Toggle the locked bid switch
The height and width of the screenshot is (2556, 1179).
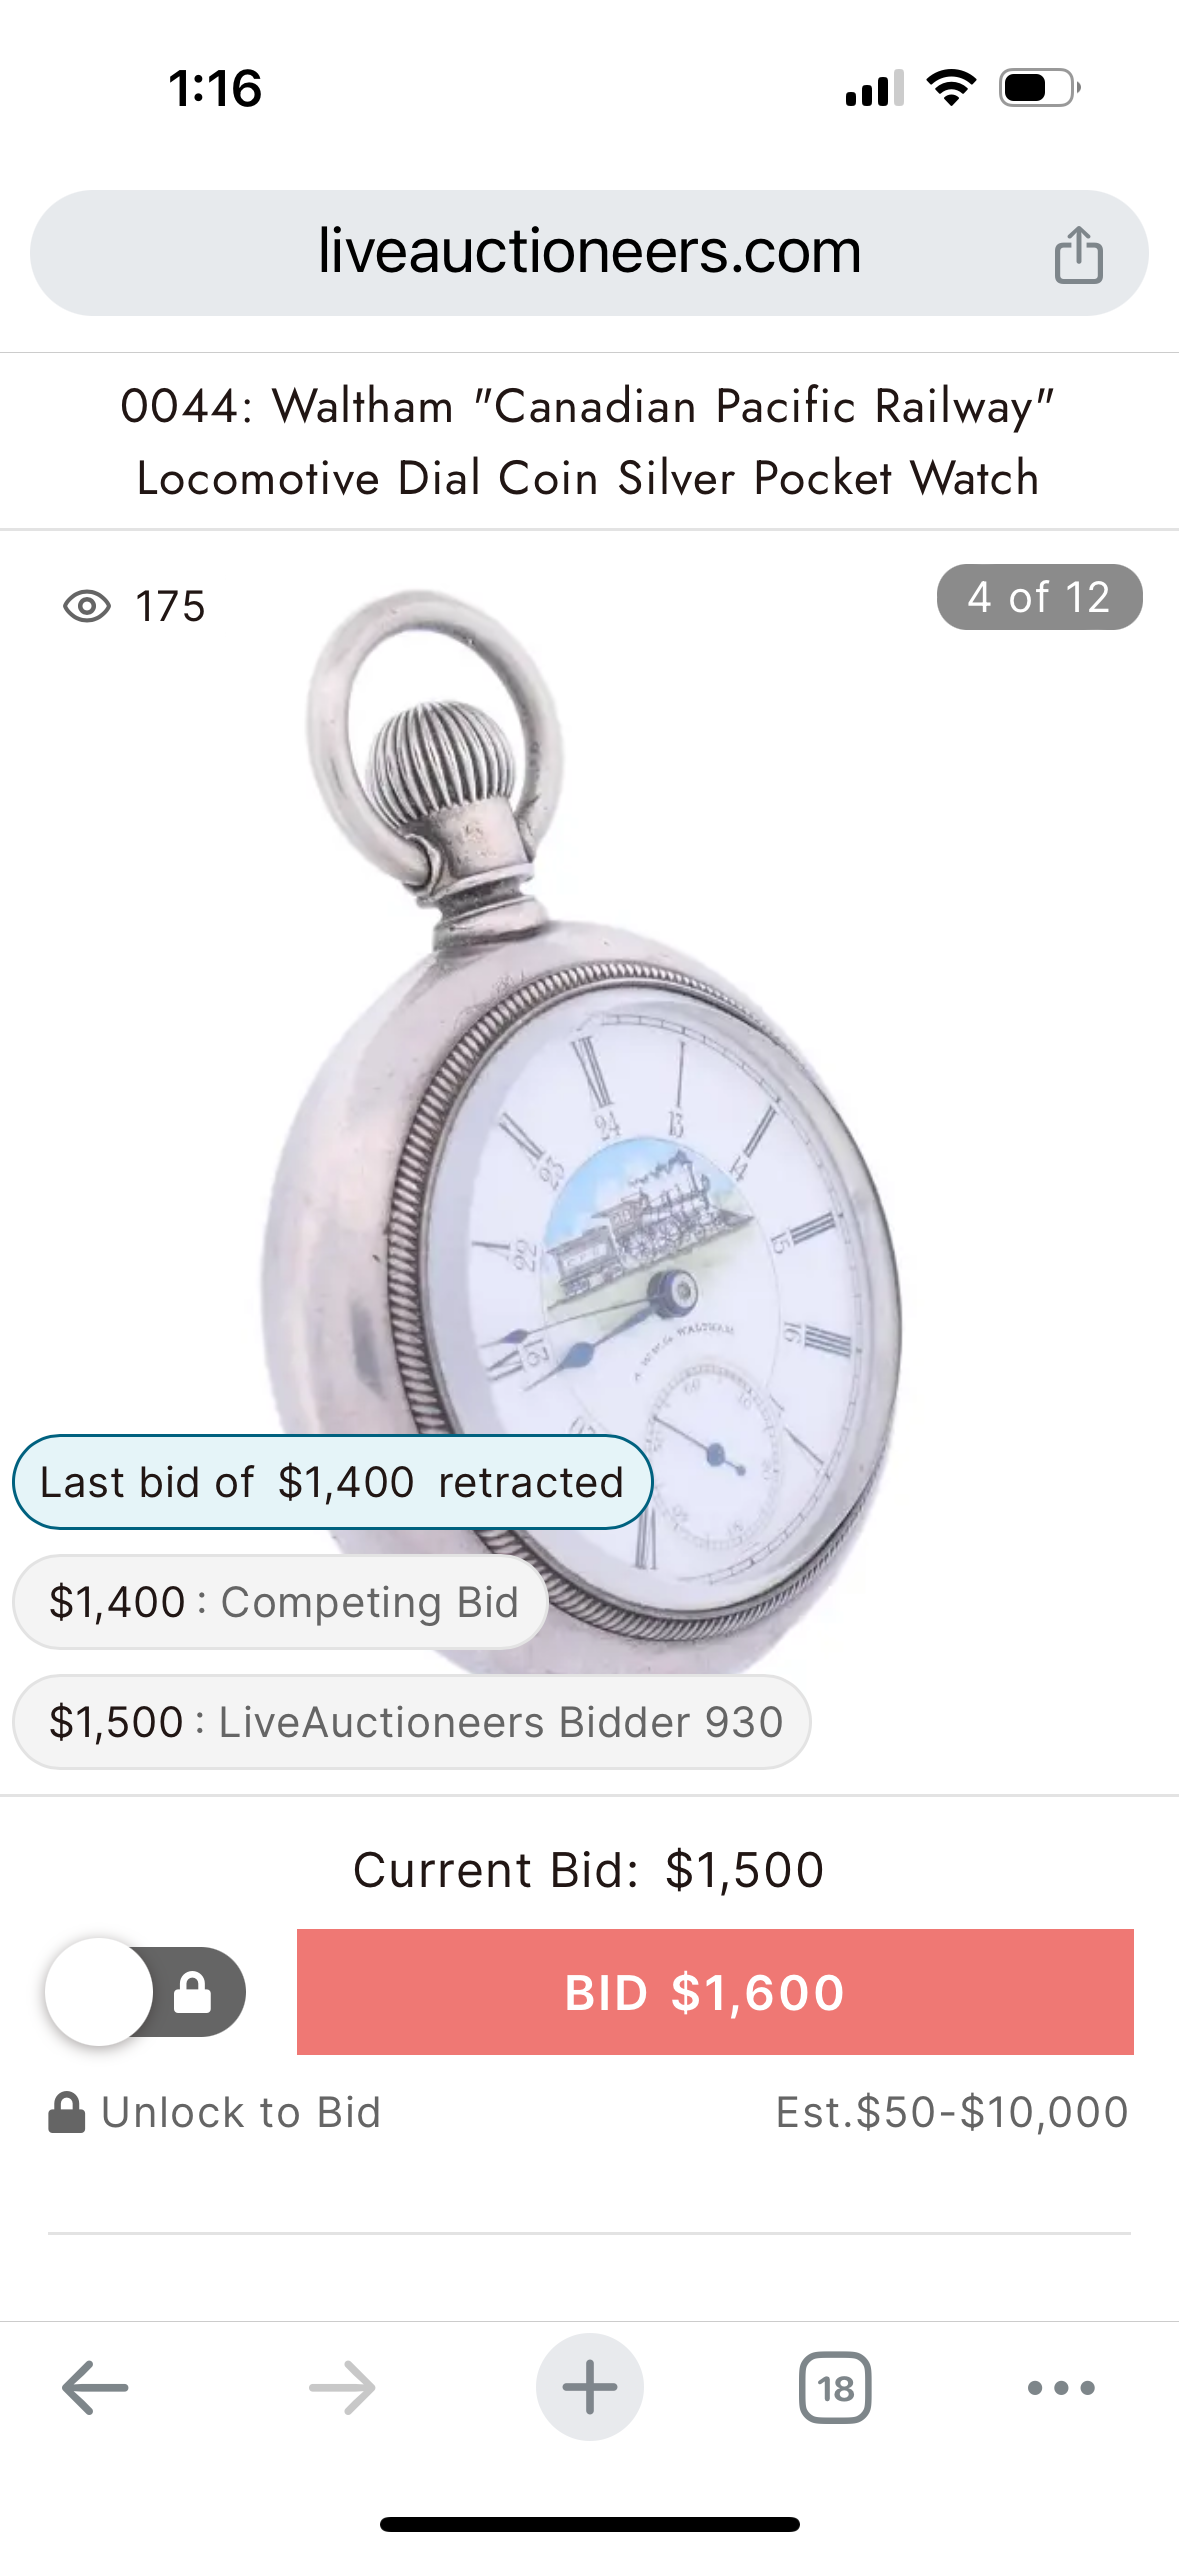(x=146, y=1992)
